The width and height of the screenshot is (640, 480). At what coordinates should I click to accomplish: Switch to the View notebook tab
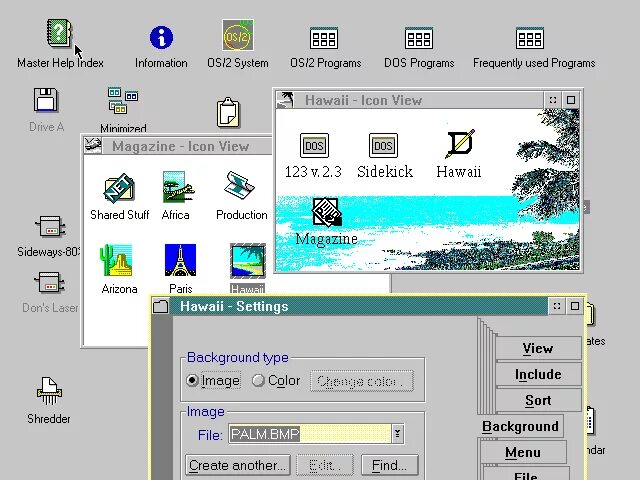(538, 348)
